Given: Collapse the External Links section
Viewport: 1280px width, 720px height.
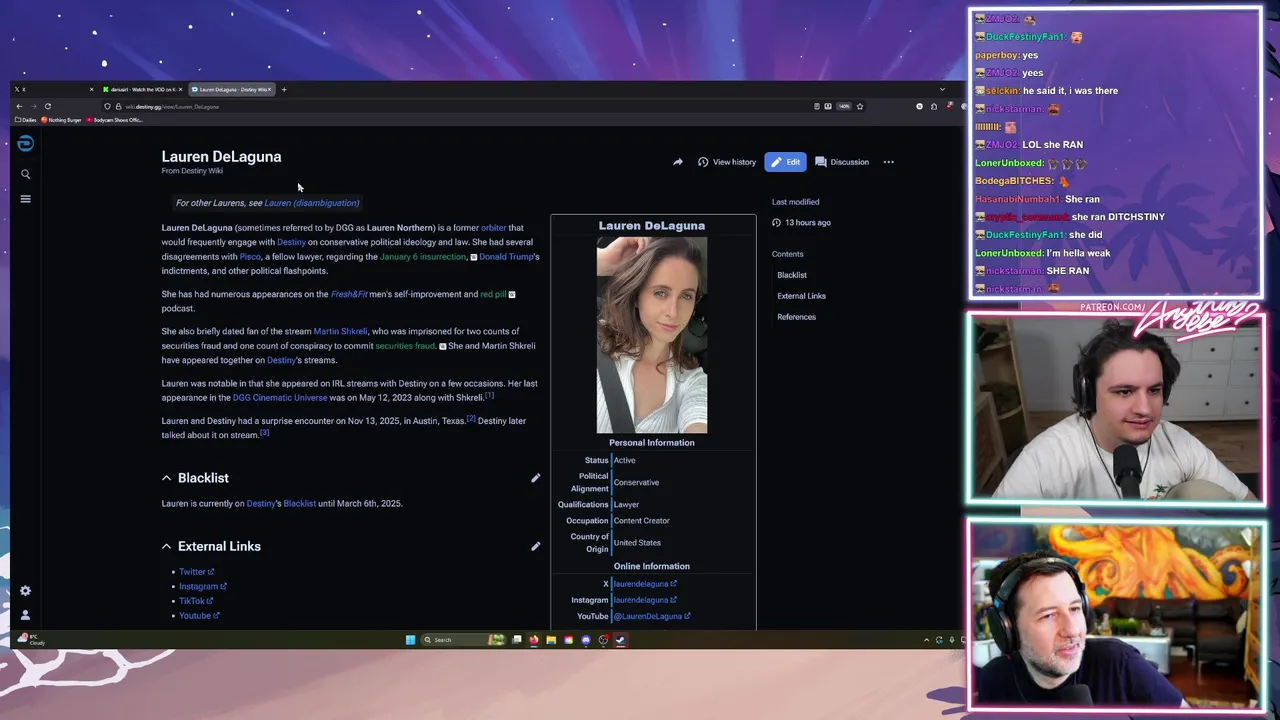Looking at the screenshot, I should click(x=166, y=546).
